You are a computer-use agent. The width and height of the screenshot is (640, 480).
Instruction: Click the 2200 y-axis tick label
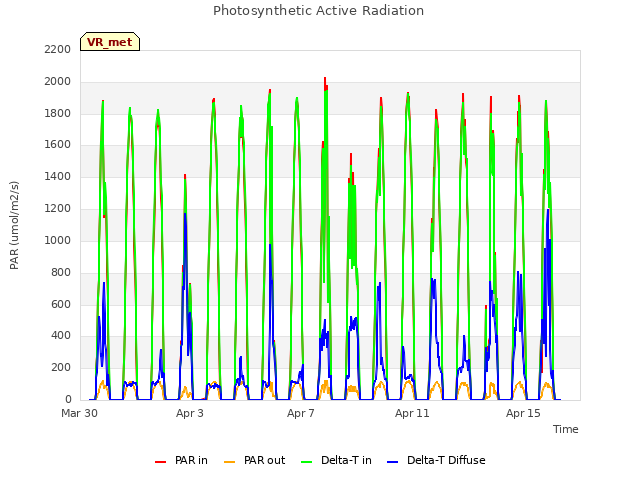[58, 50]
